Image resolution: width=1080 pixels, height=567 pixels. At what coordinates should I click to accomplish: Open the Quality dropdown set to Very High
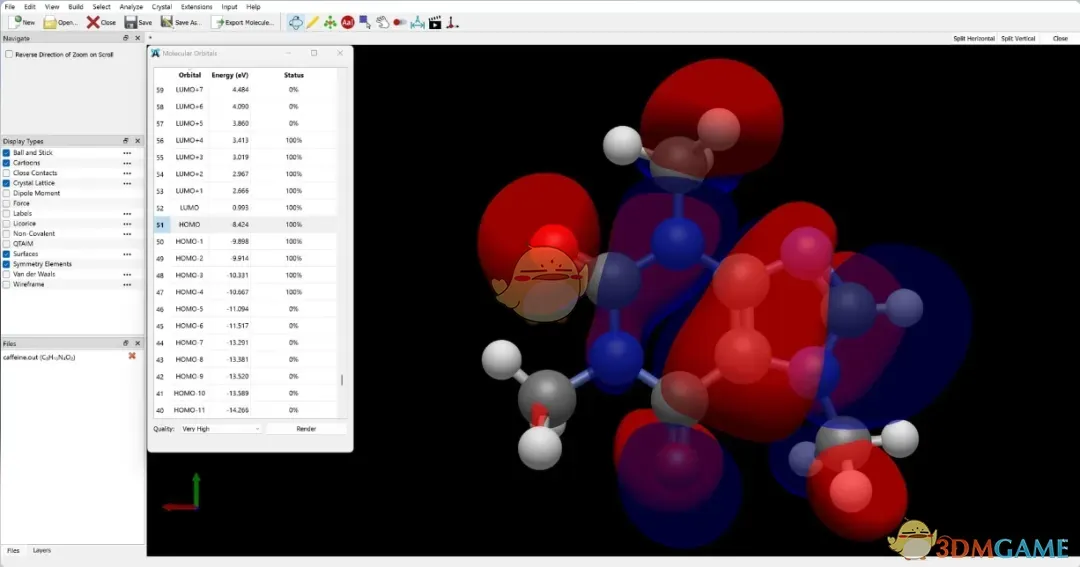[220, 429]
